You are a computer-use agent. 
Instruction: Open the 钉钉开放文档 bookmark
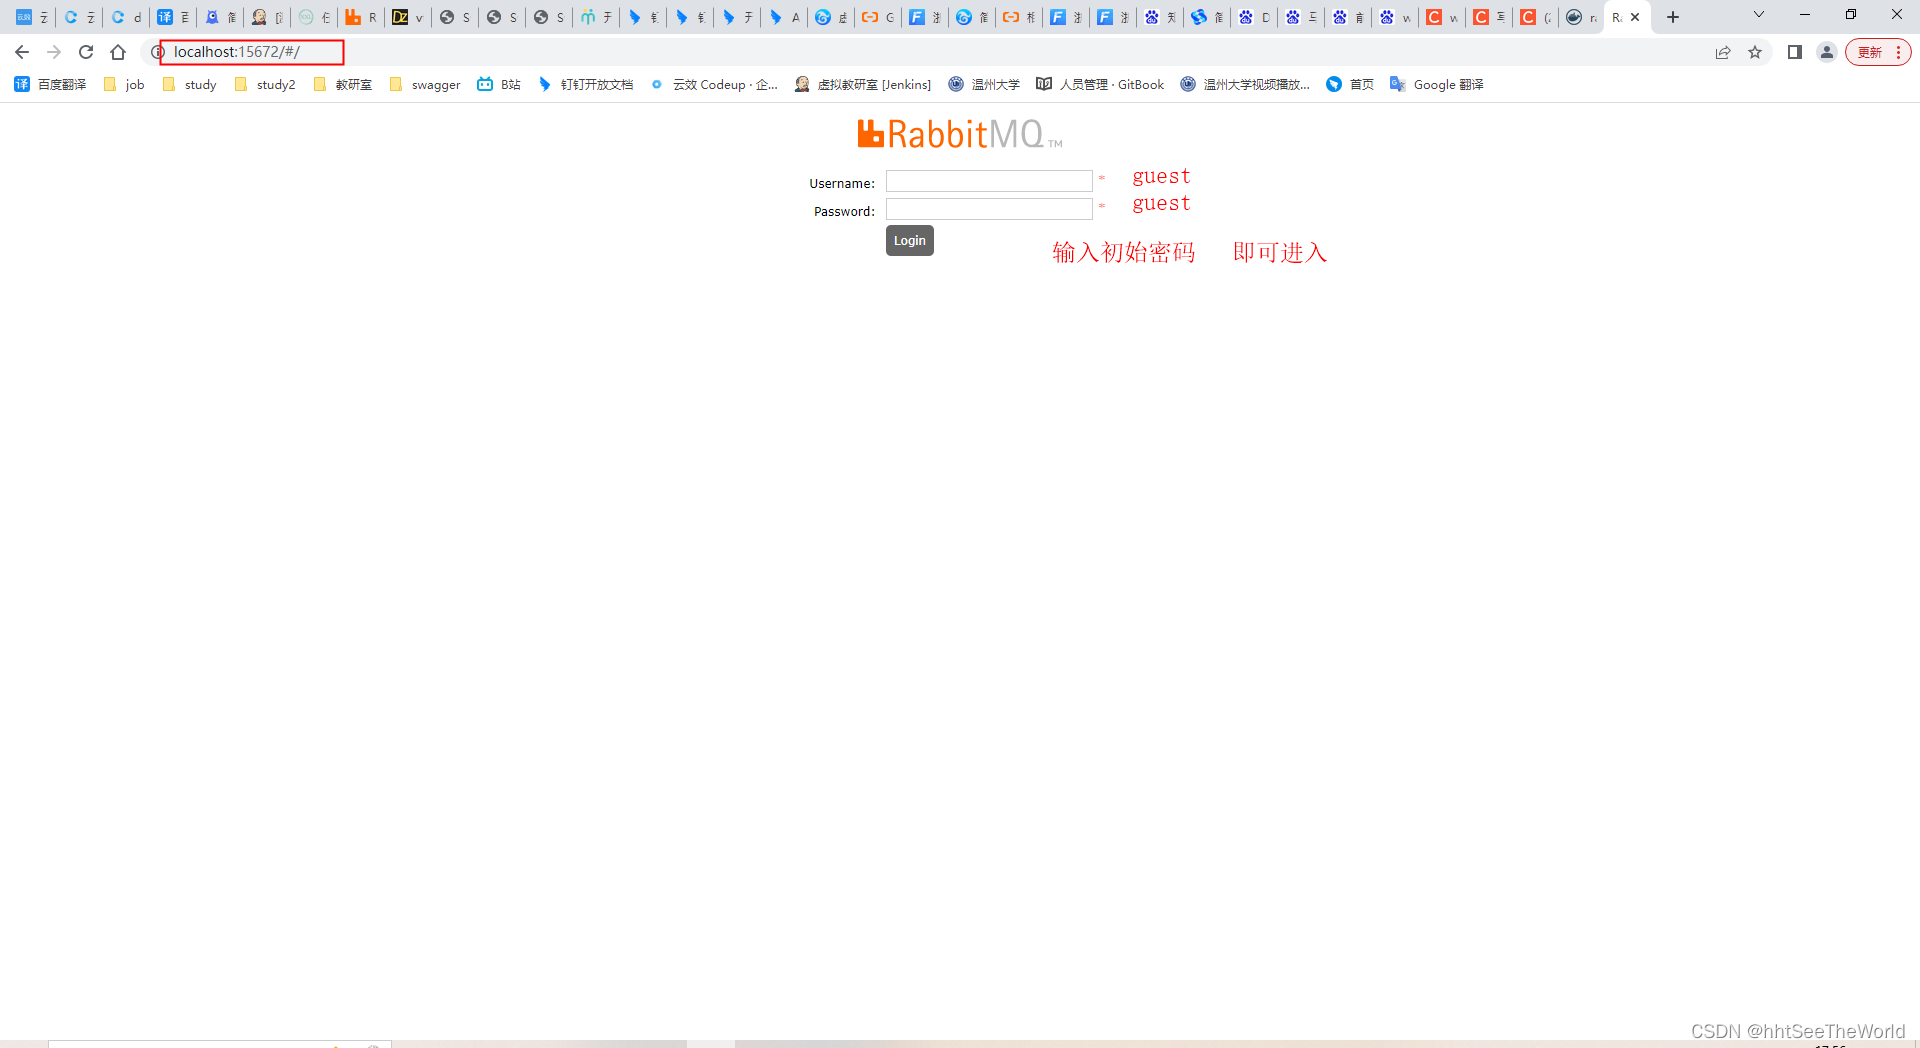[585, 85]
